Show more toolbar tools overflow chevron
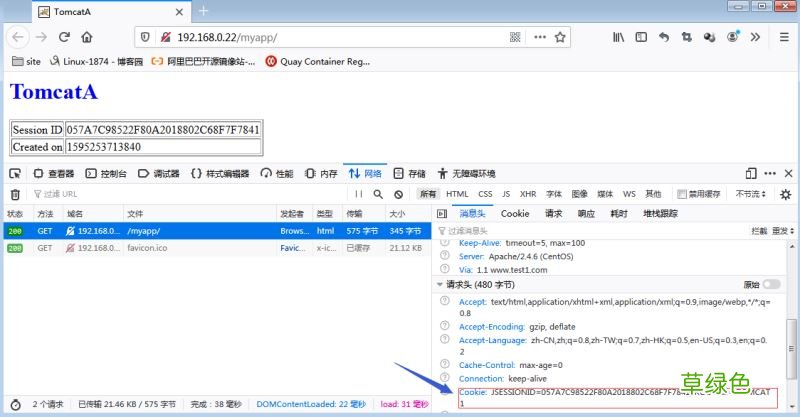This screenshot has width=800, height=417. tap(755, 37)
